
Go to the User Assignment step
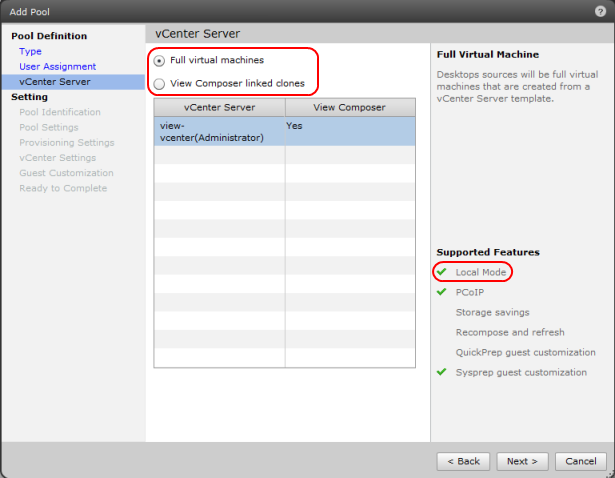[57, 66]
